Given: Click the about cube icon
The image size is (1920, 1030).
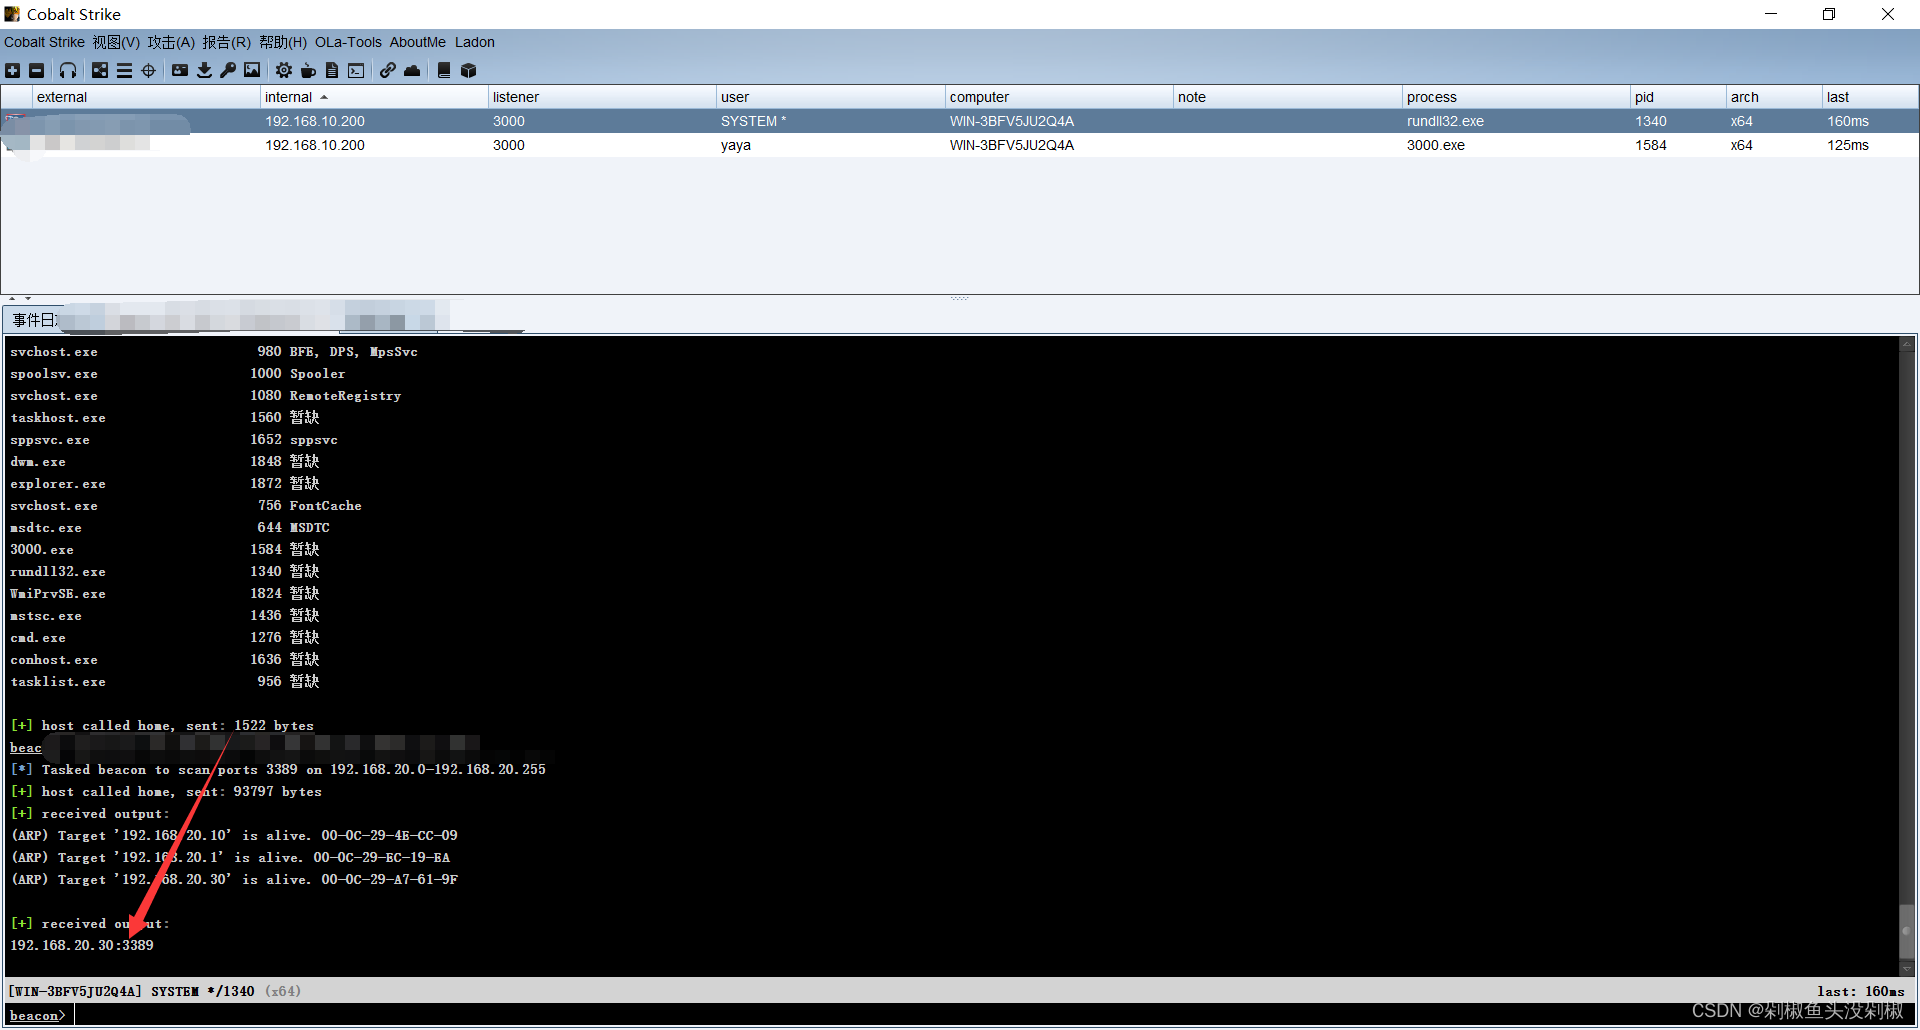Looking at the screenshot, I should [468, 70].
